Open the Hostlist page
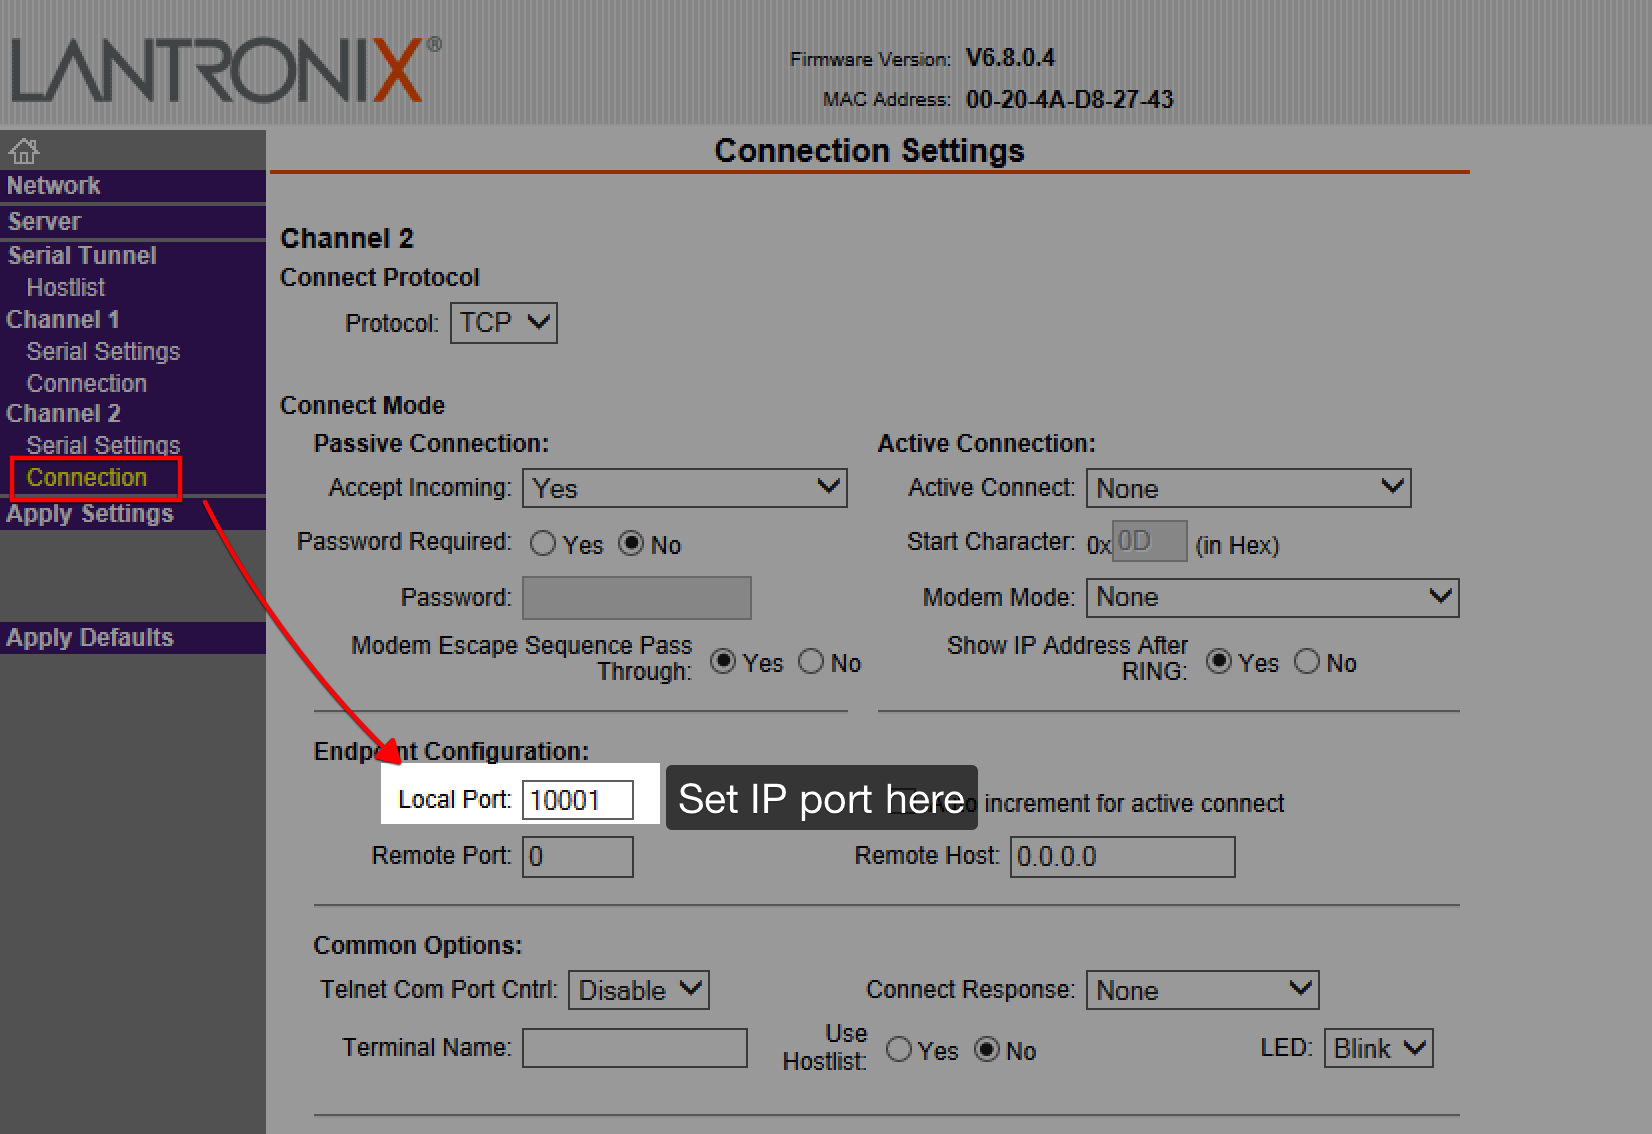This screenshot has width=1652, height=1134. (66, 288)
